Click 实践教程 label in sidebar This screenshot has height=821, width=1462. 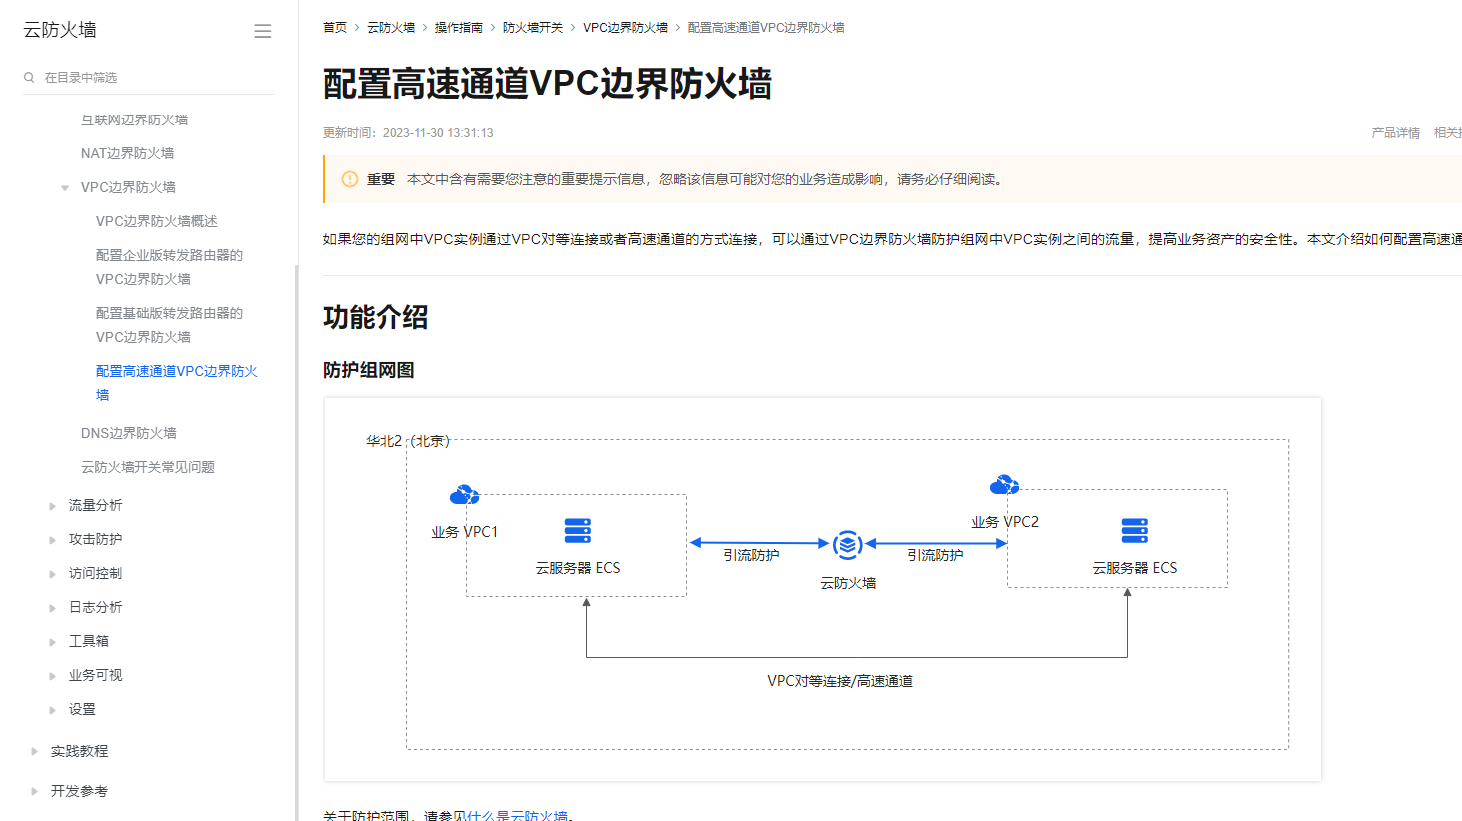click(x=79, y=751)
